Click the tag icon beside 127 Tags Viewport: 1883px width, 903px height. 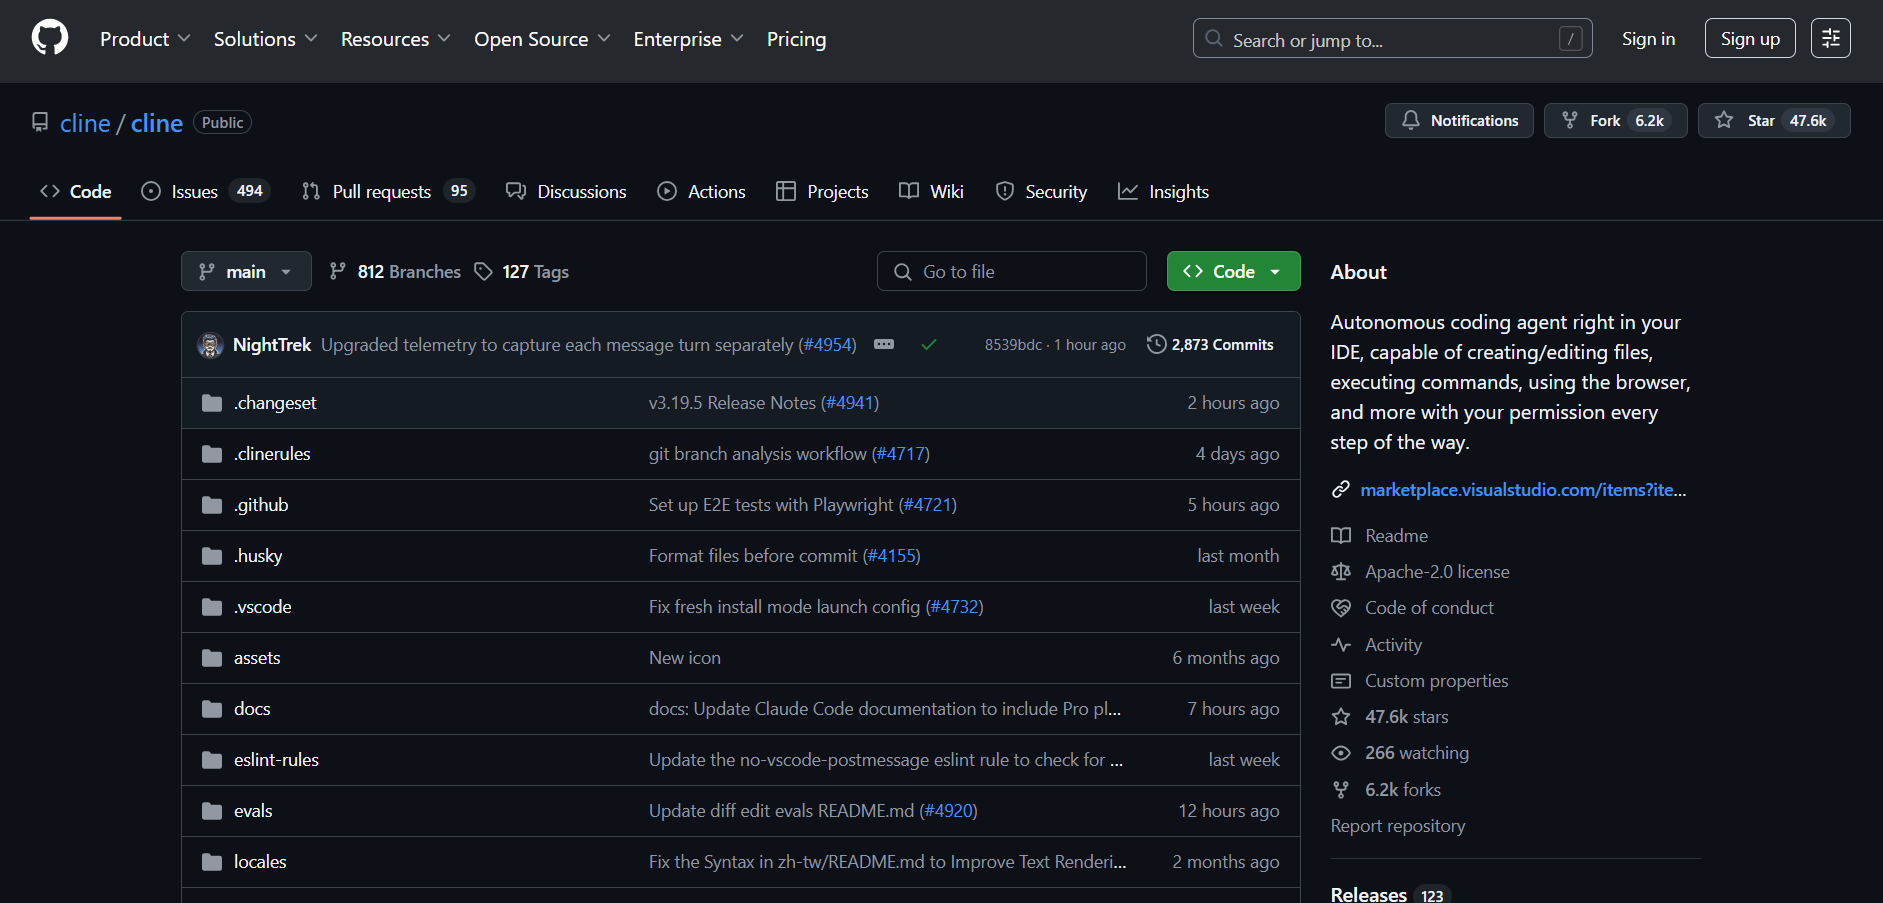[484, 271]
